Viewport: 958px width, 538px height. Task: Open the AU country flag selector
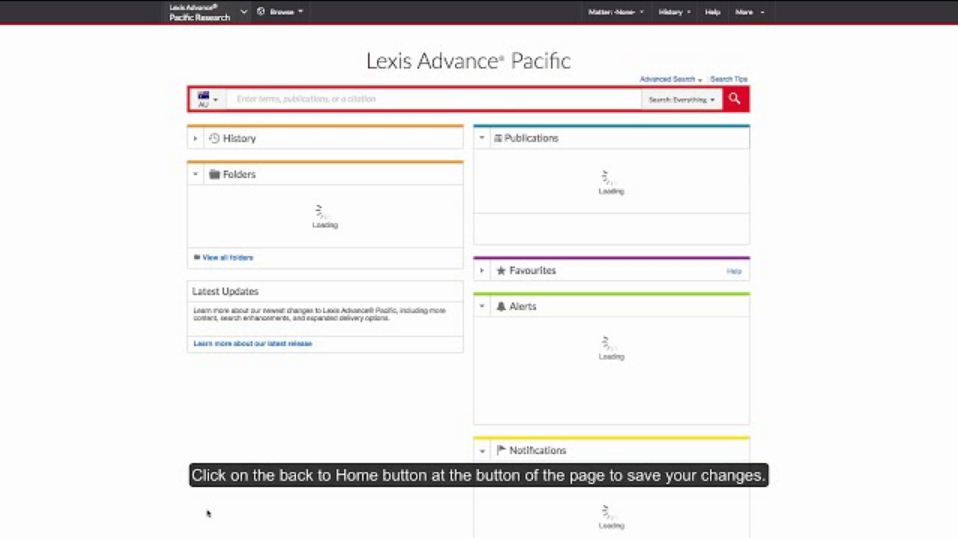(208, 99)
